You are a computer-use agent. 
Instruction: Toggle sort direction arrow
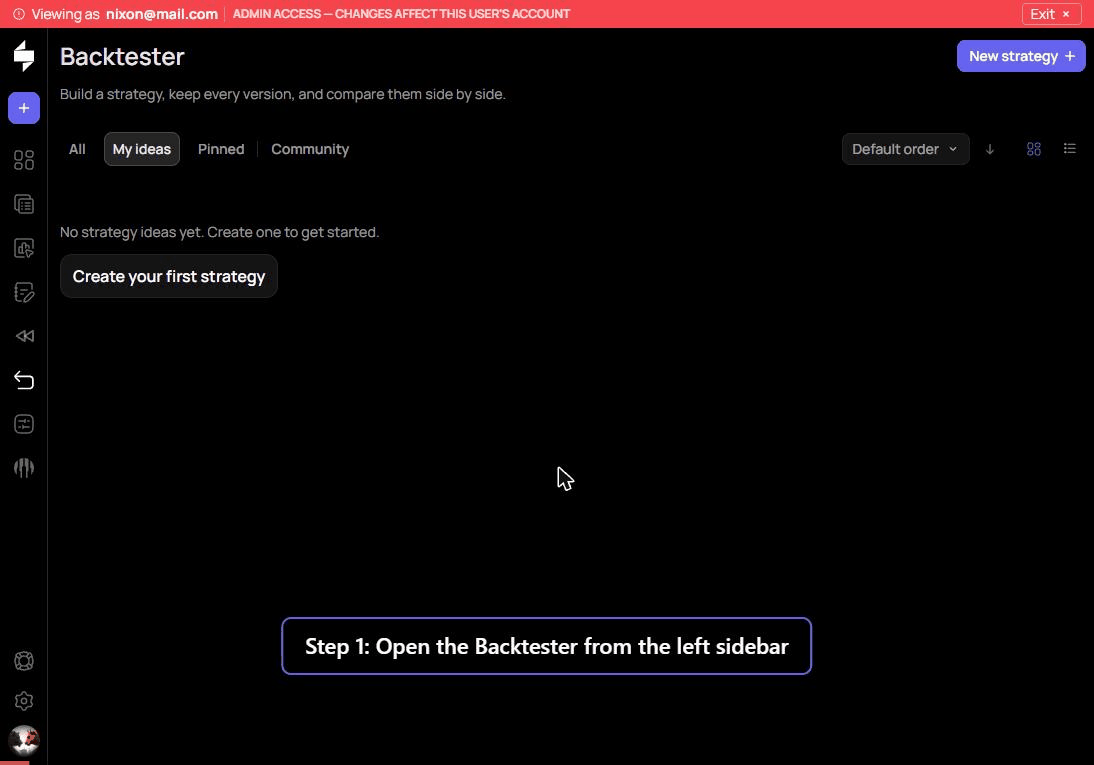point(989,149)
